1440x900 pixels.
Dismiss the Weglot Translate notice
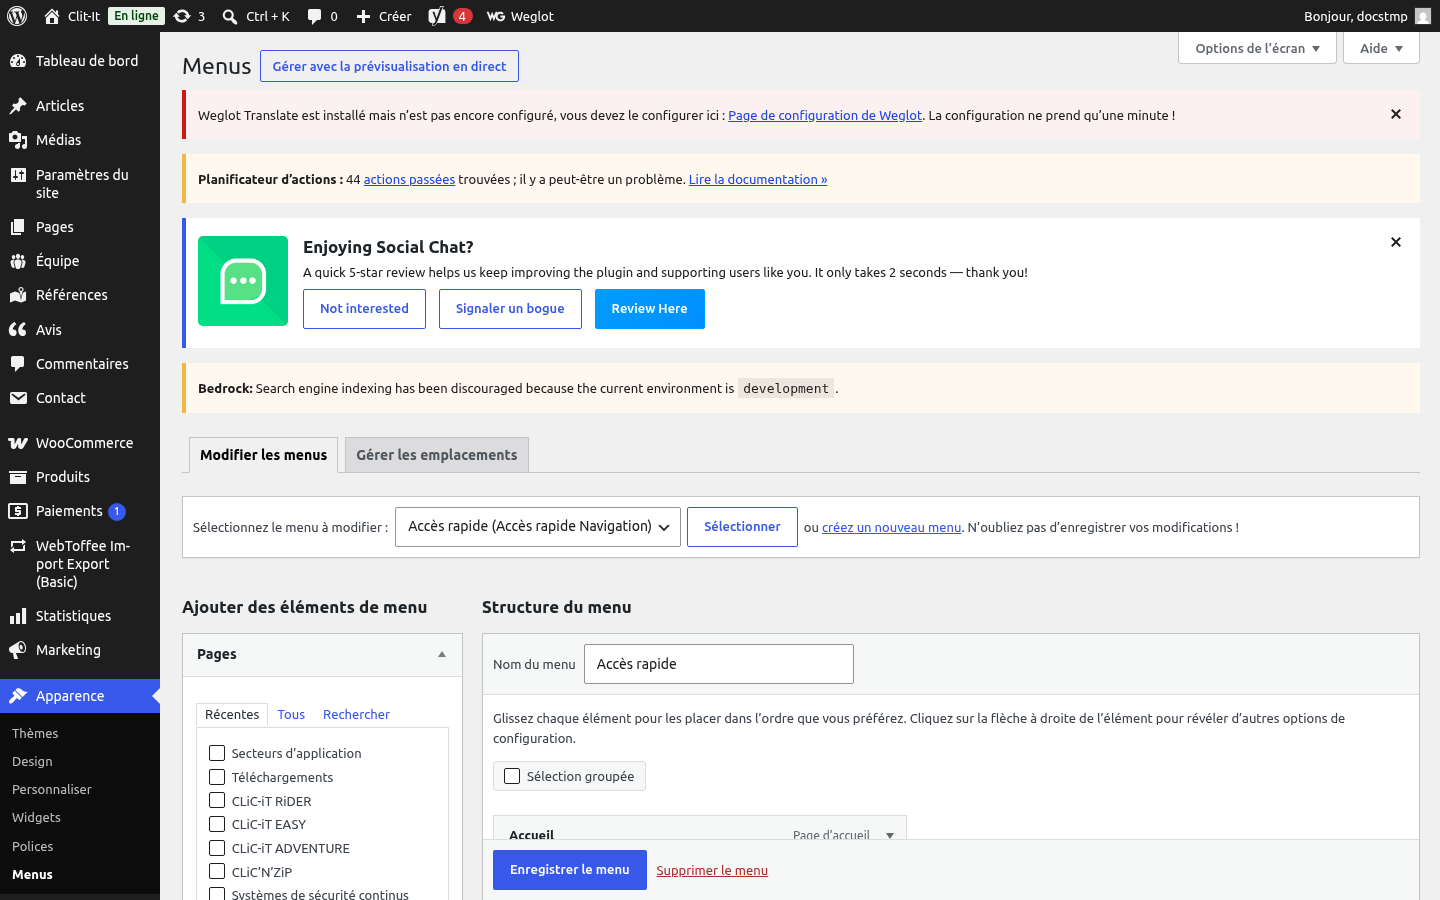click(x=1396, y=114)
